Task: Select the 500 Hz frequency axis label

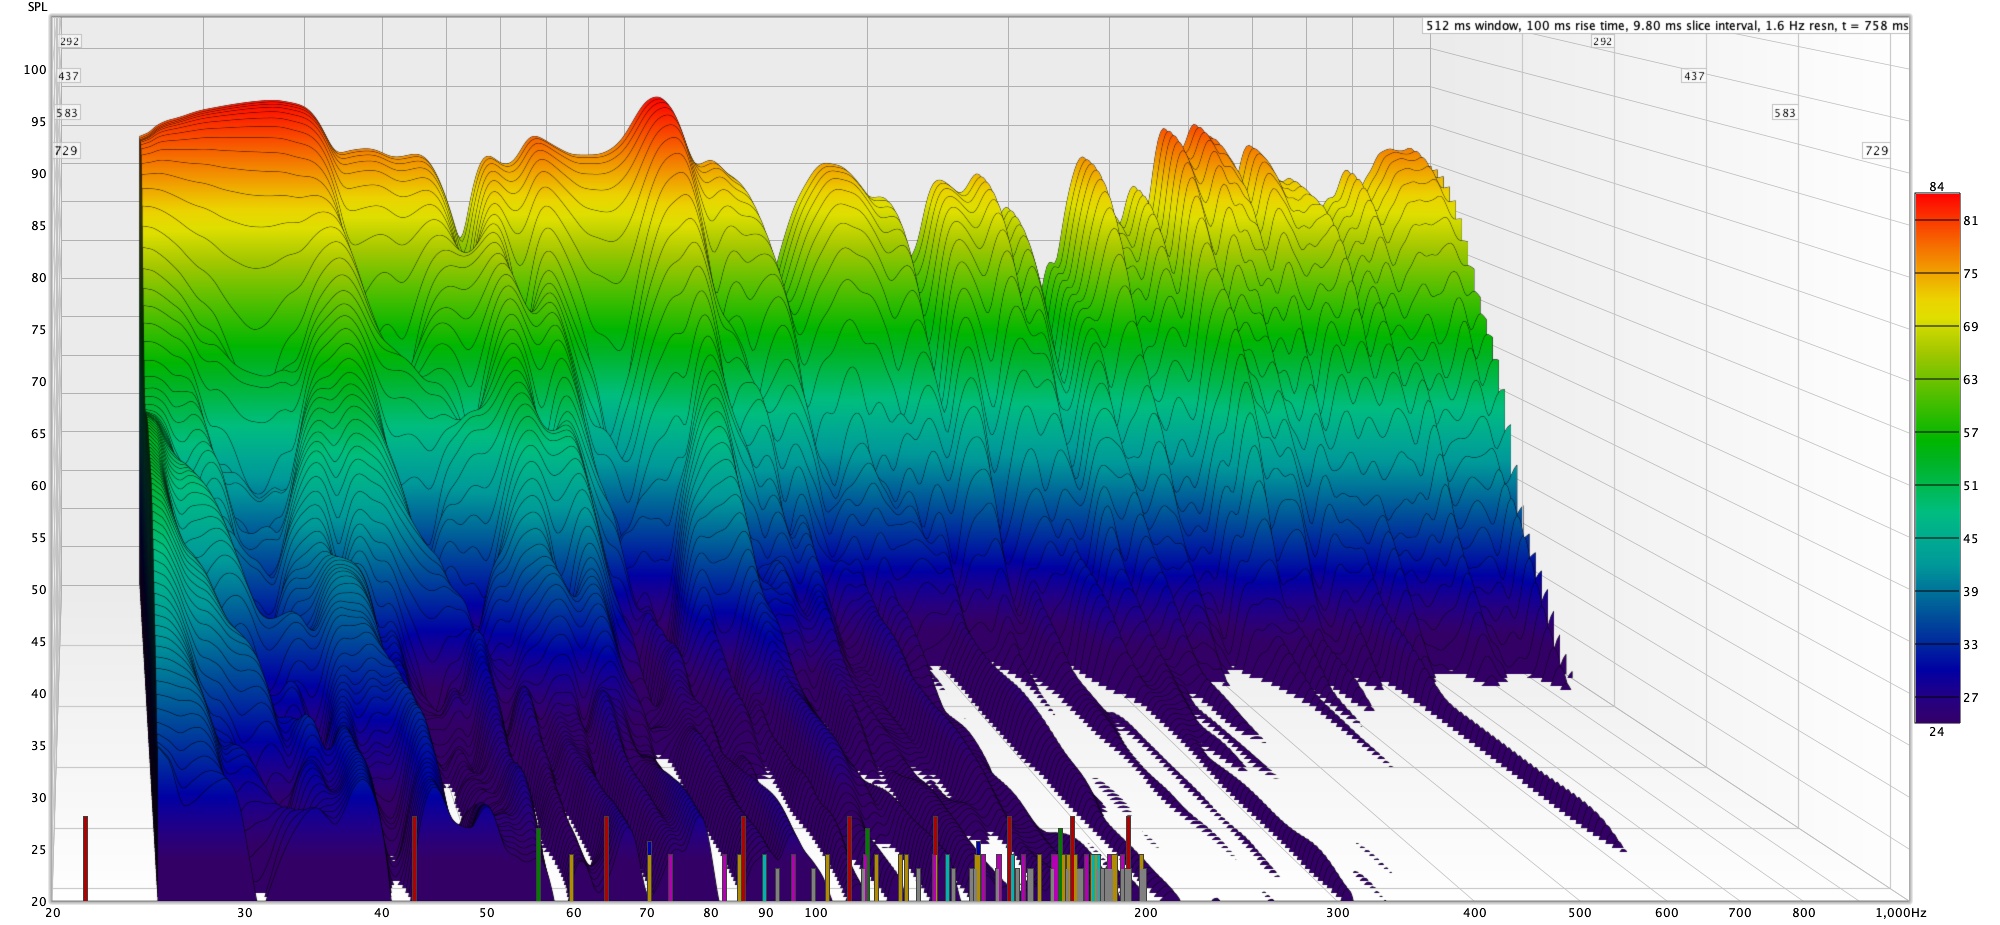Action: [1579, 913]
